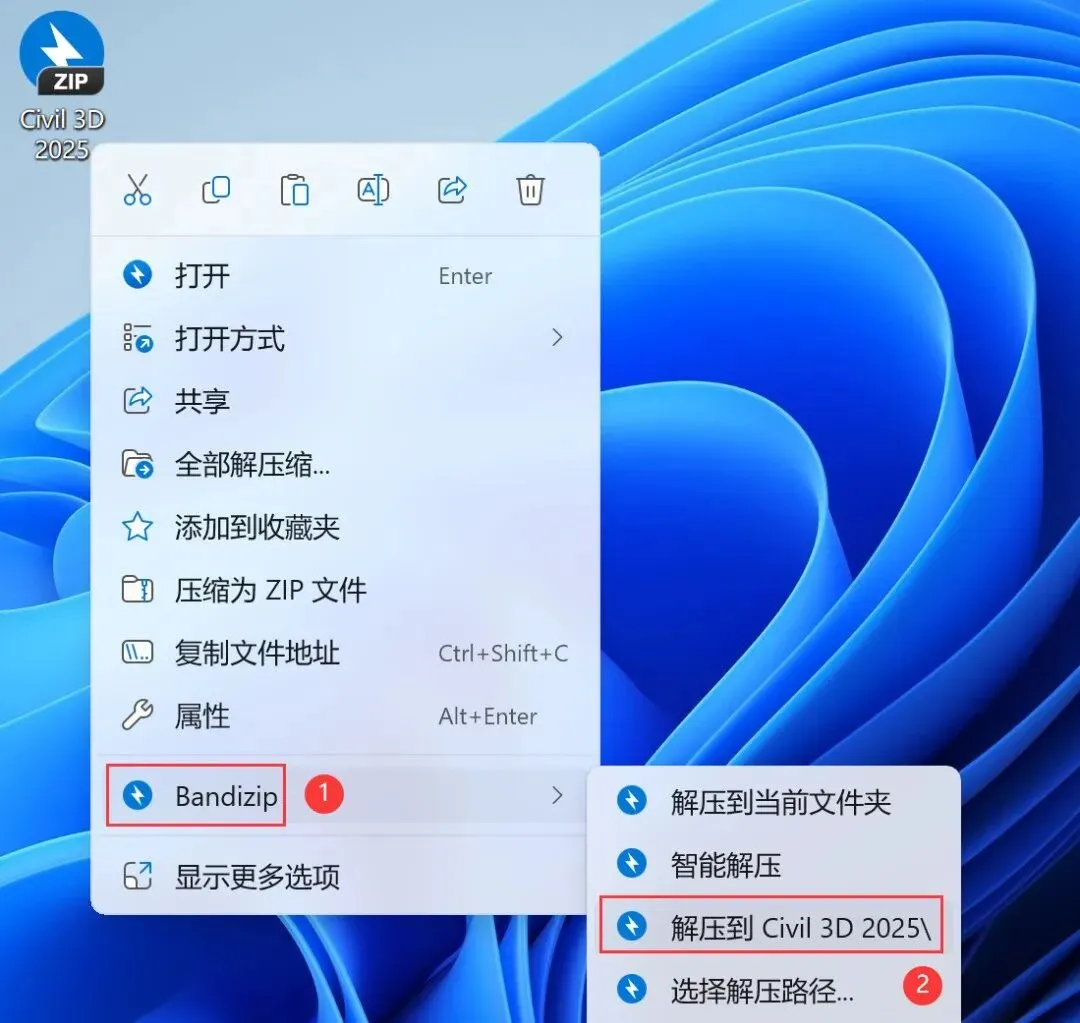Image resolution: width=1080 pixels, height=1023 pixels.
Task: Click the Bandizip logo icon in Bandizip row
Action: click(x=138, y=795)
